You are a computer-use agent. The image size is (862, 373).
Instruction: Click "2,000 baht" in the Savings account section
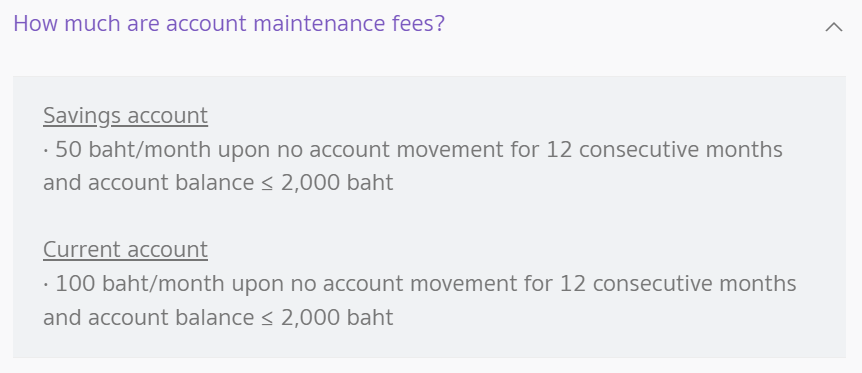(x=337, y=183)
